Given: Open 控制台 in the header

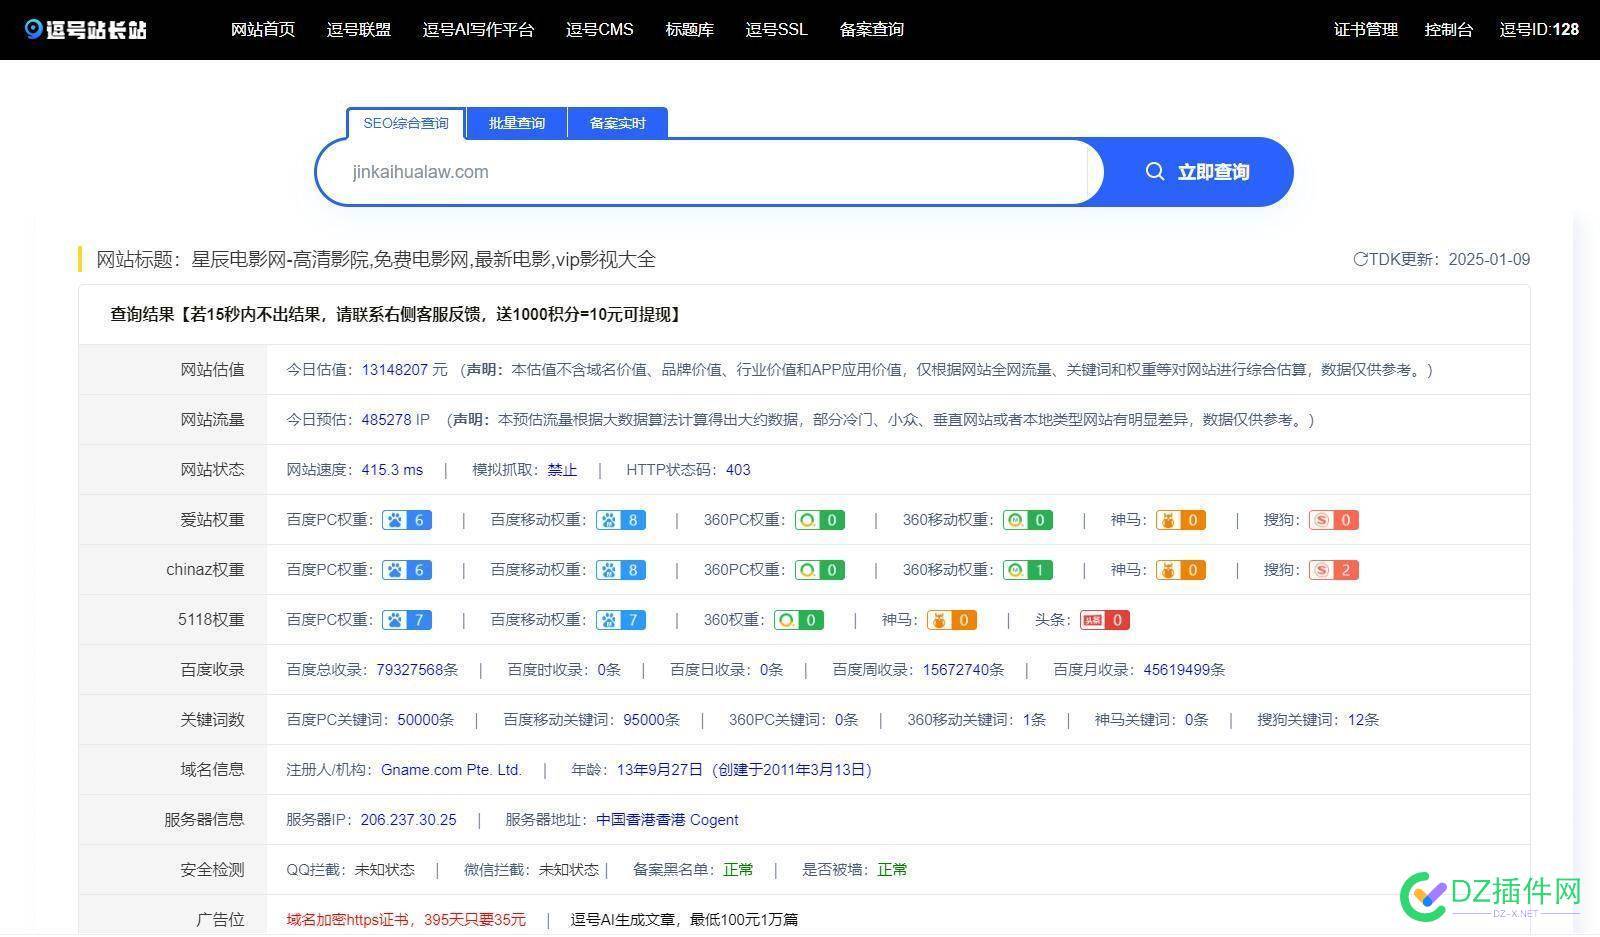Looking at the screenshot, I should pyautogui.click(x=1449, y=30).
